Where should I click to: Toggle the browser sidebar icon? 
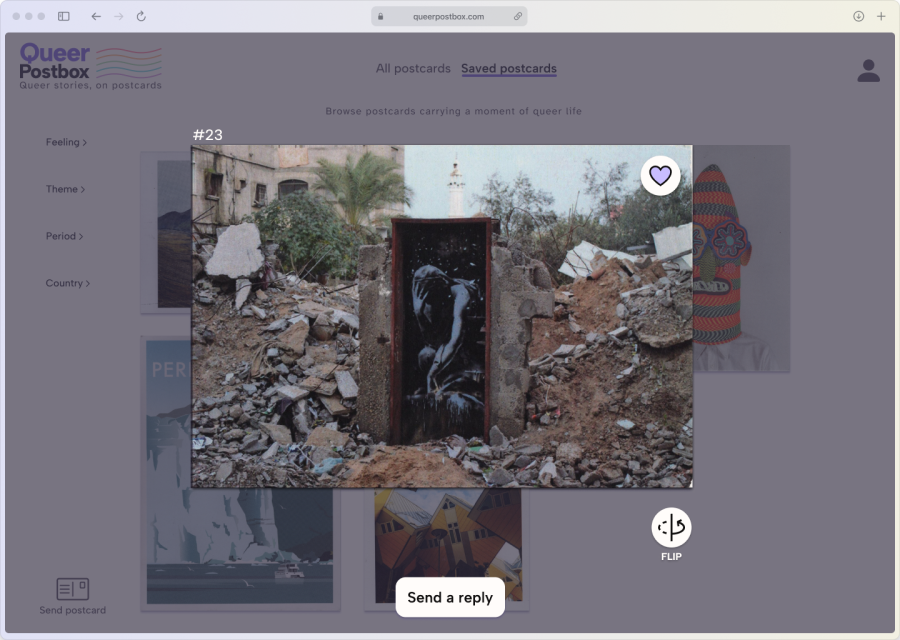click(64, 17)
